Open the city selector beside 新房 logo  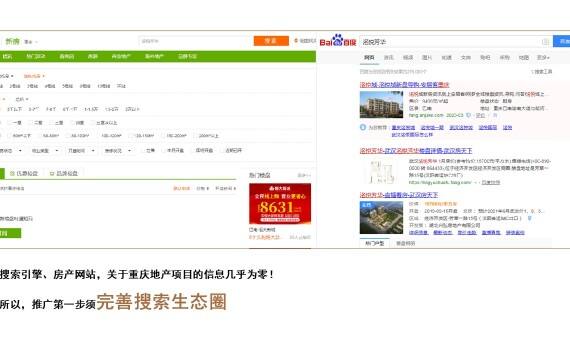pos(31,42)
